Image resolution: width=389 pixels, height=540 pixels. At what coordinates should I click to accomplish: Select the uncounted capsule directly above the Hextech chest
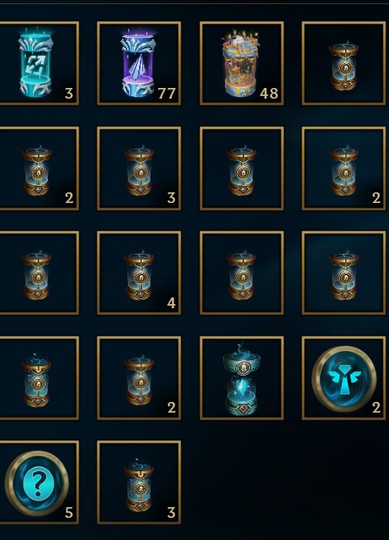tap(242, 273)
